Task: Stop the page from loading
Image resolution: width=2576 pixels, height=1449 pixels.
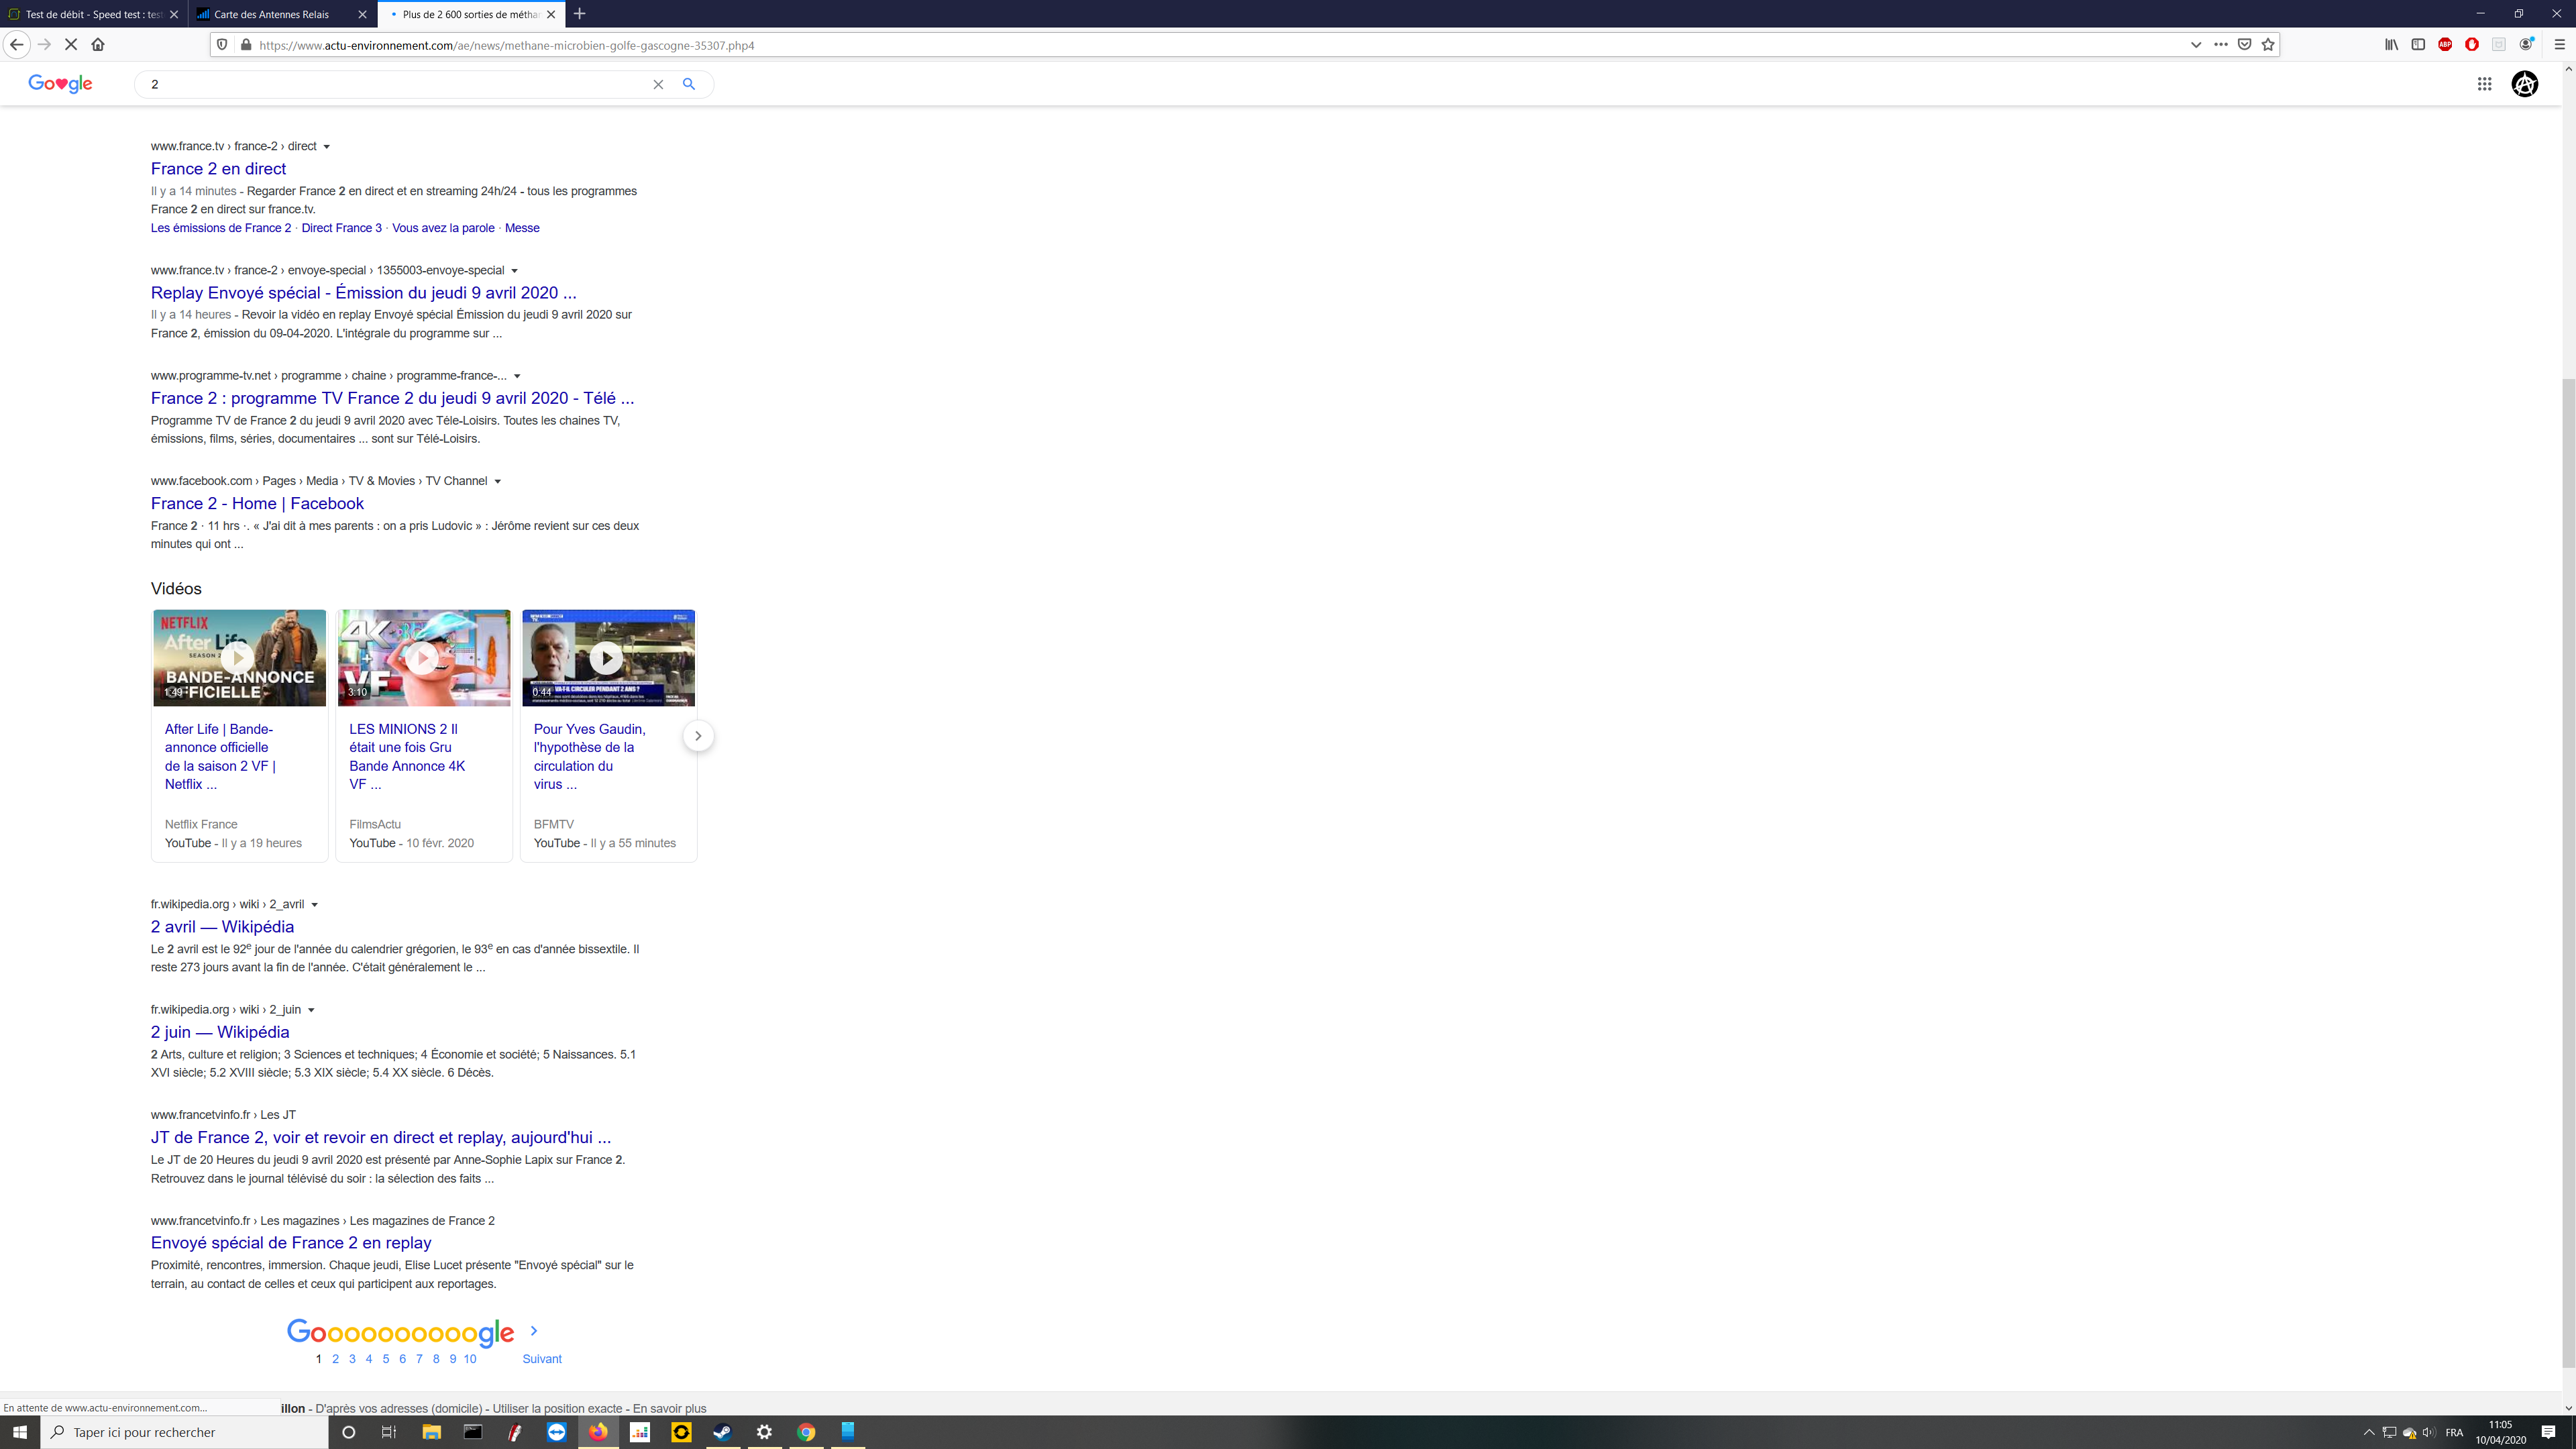Action: (71, 44)
